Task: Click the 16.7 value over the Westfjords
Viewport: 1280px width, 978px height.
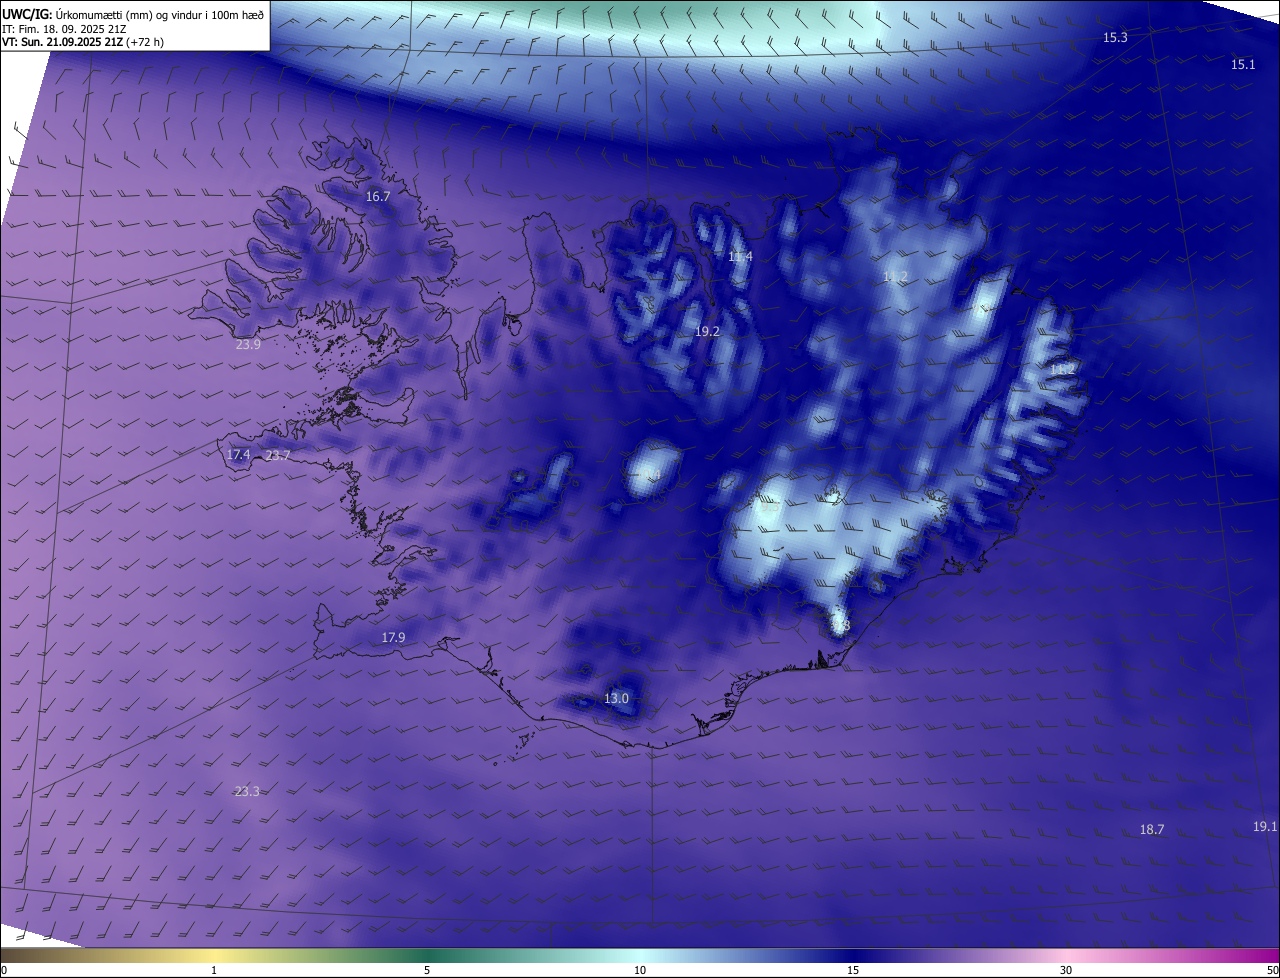Action: pyautogui.click(x=378, y=197)
